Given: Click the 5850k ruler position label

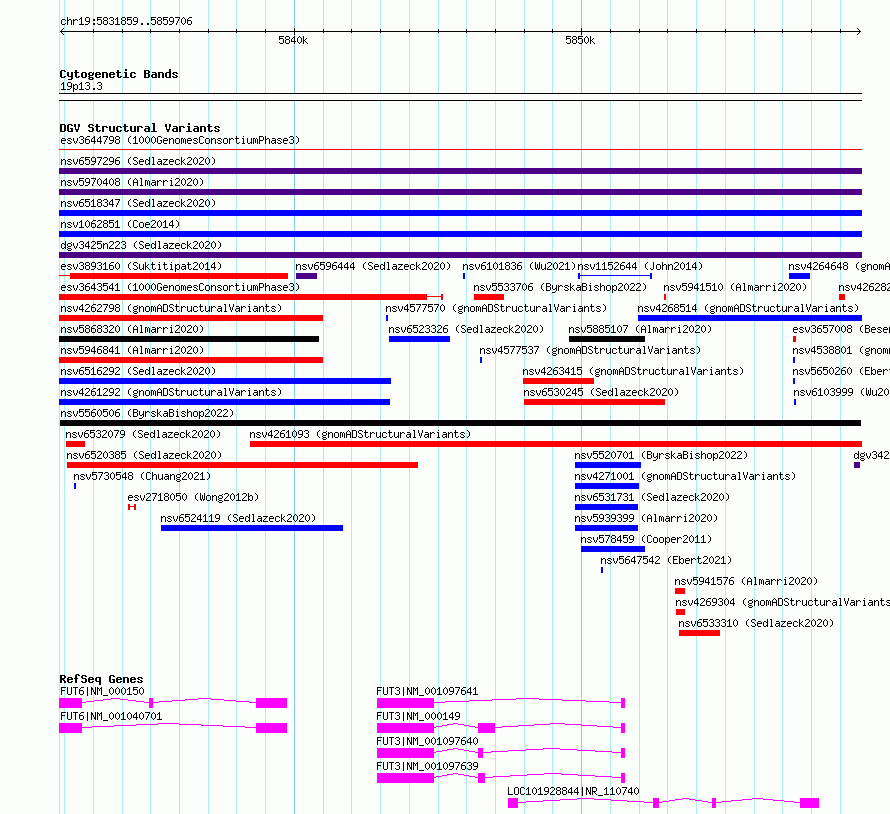Looking at the screenshot, I should coord(580,40).
